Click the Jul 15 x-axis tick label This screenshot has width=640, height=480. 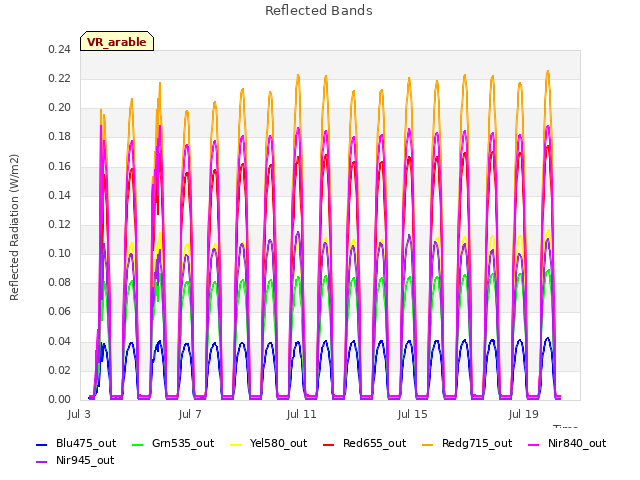tap(413, 414)
